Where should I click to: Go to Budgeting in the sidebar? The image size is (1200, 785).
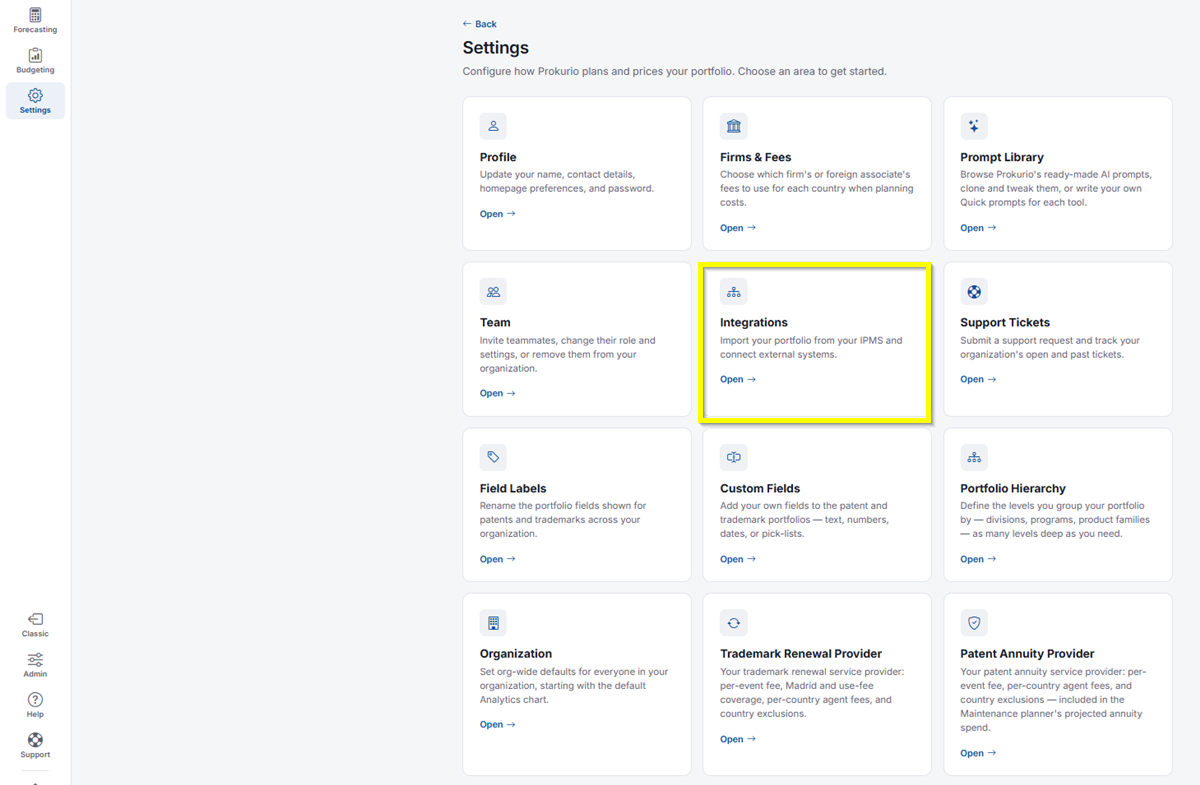click(x=35, y=61)
